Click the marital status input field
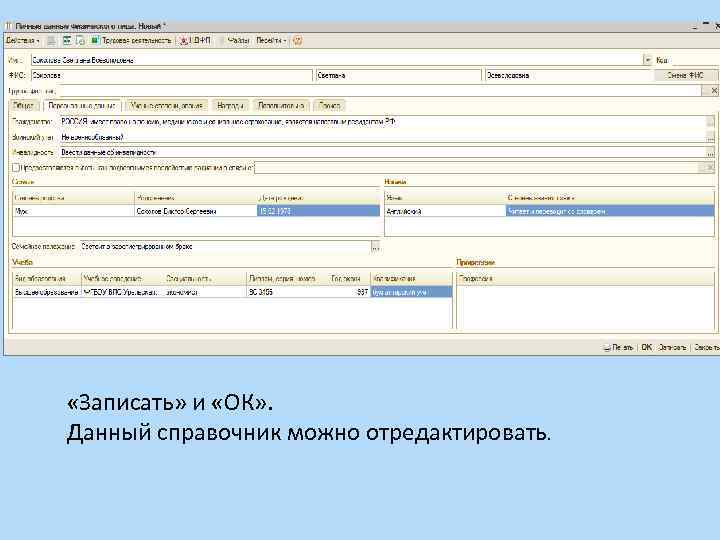The image size is (720, 540). (225, 247)
